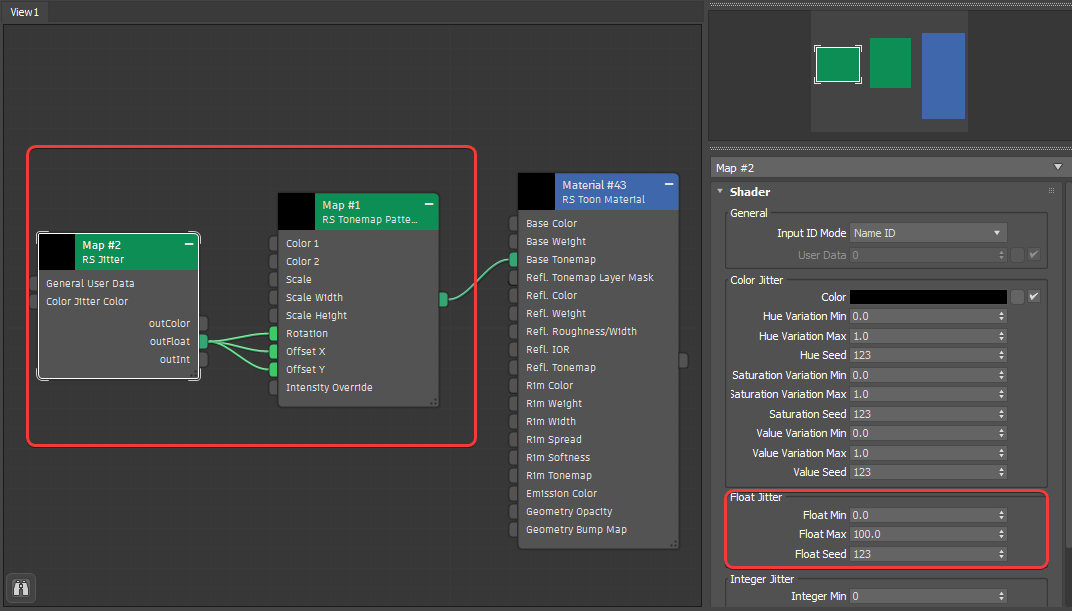
Task: Click the Base Weight label
Action: [556, 241]
